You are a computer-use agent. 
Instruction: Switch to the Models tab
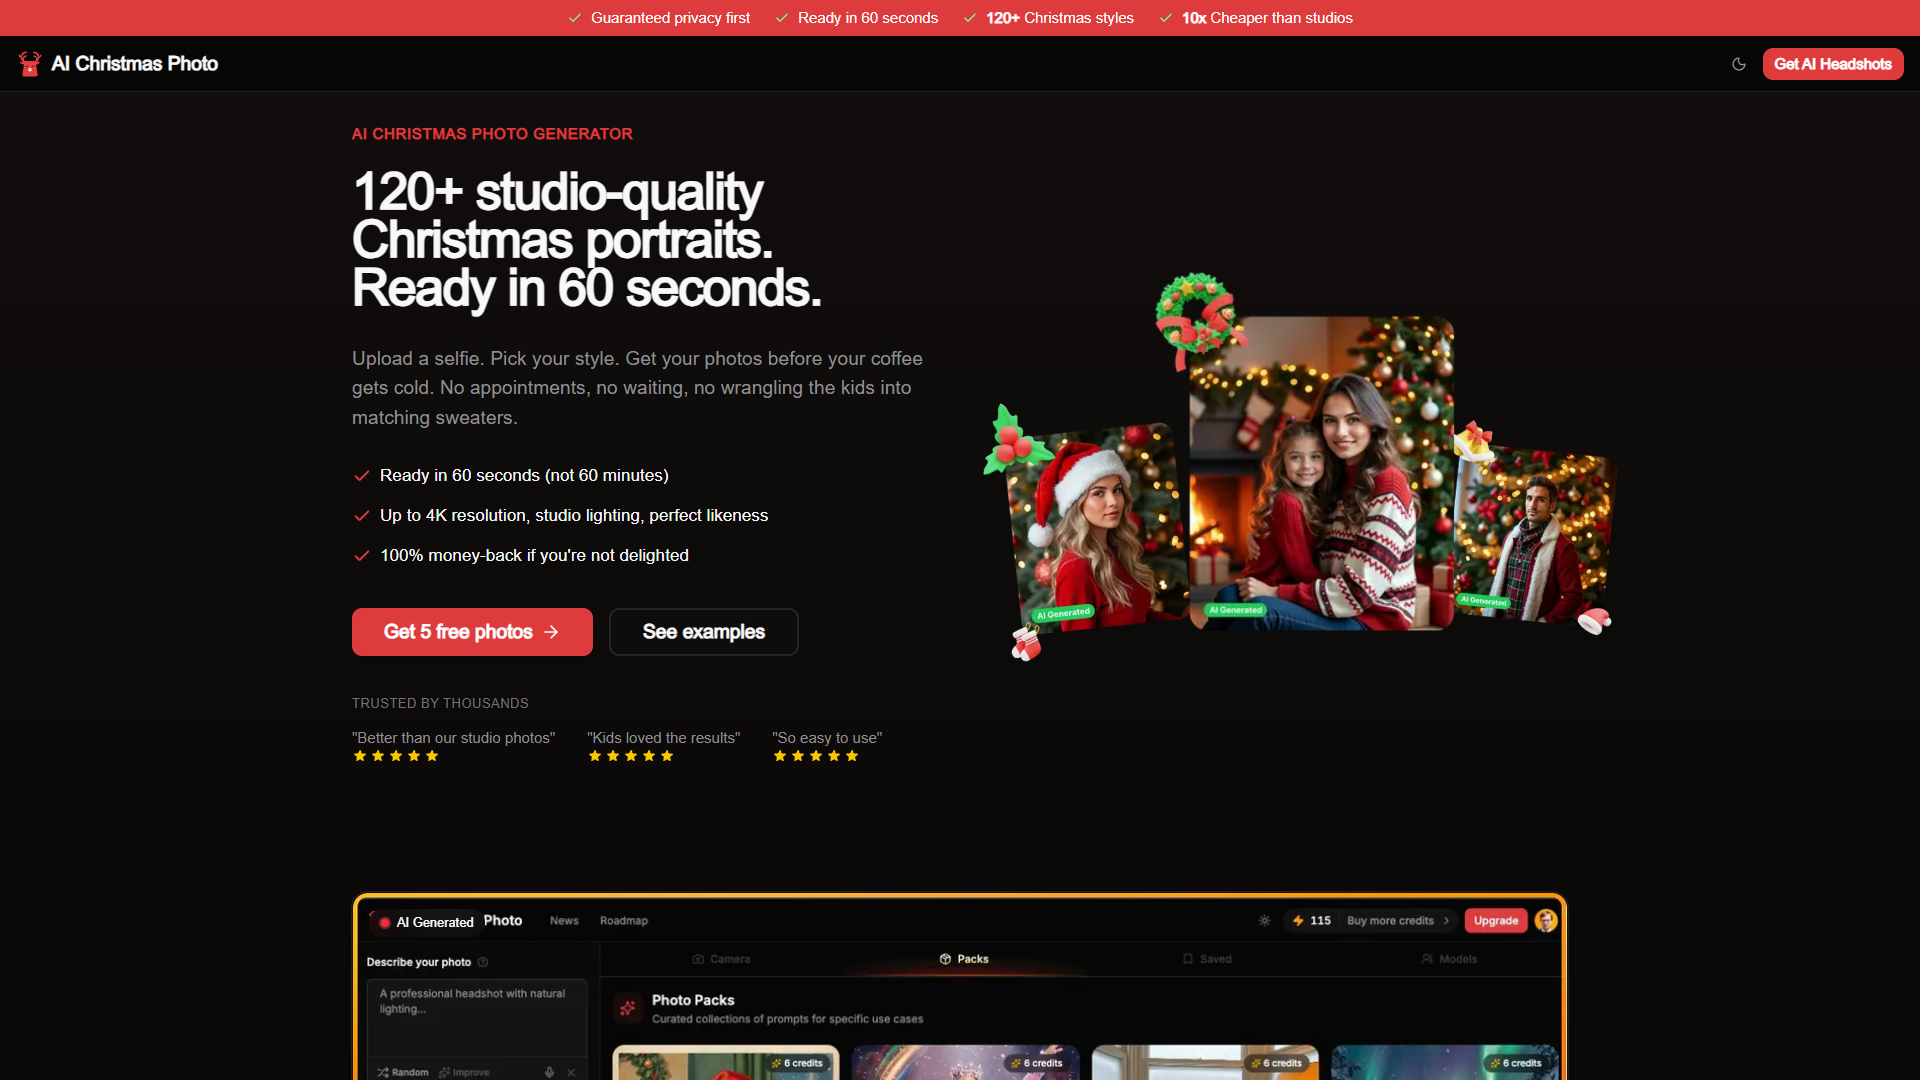click(x=1449, y=959)
